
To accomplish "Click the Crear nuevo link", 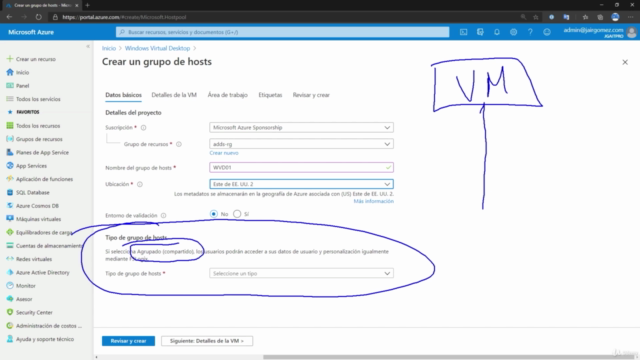I will click(224, 153).
